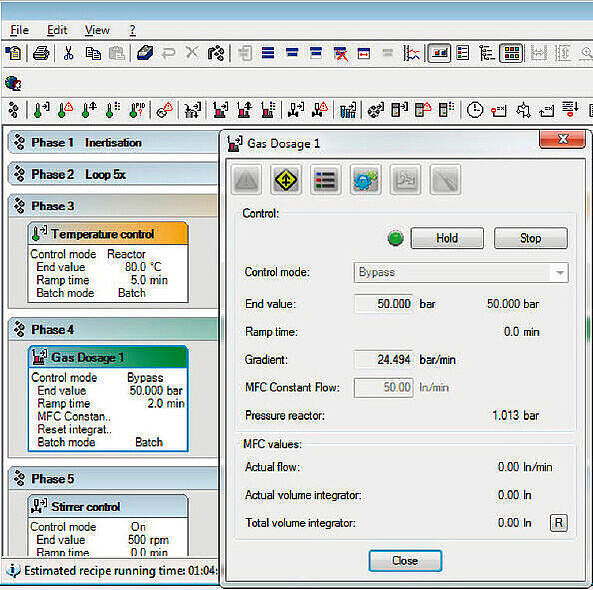Viewport: 593px width, 590px height.
Task: Click the list view icon in Gas Dosage dialog
Action: click(326, 180)
